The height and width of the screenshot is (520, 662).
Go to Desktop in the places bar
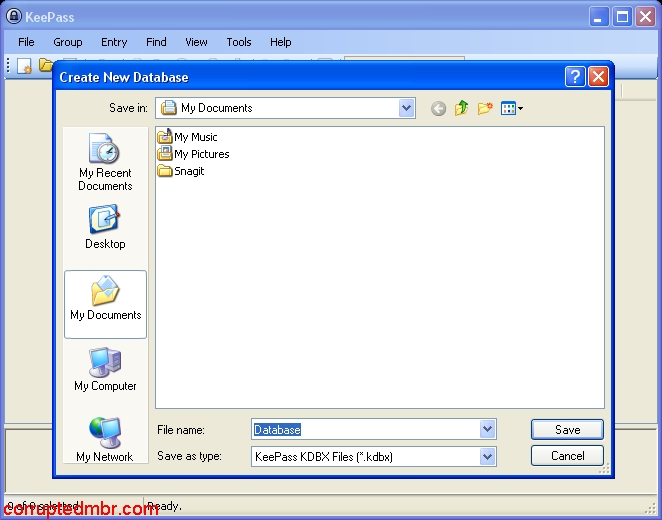pyautogui.click(x=105, y=228)
